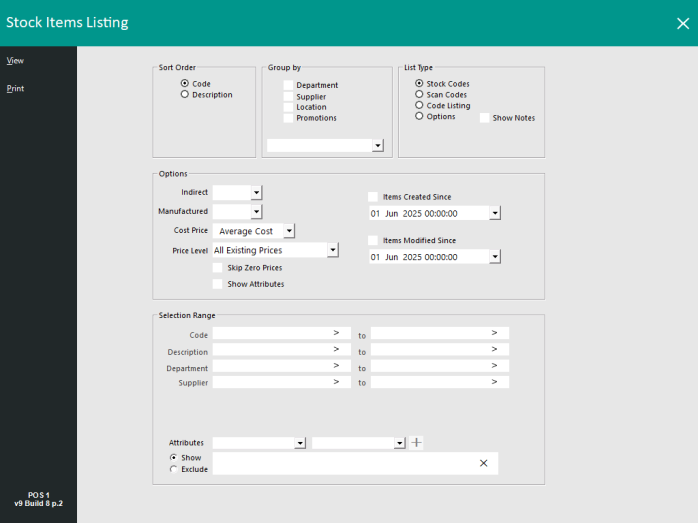Expand first Attributes dropdown
698x524 pixels.
pyautogui.click(x=300, y=443)
